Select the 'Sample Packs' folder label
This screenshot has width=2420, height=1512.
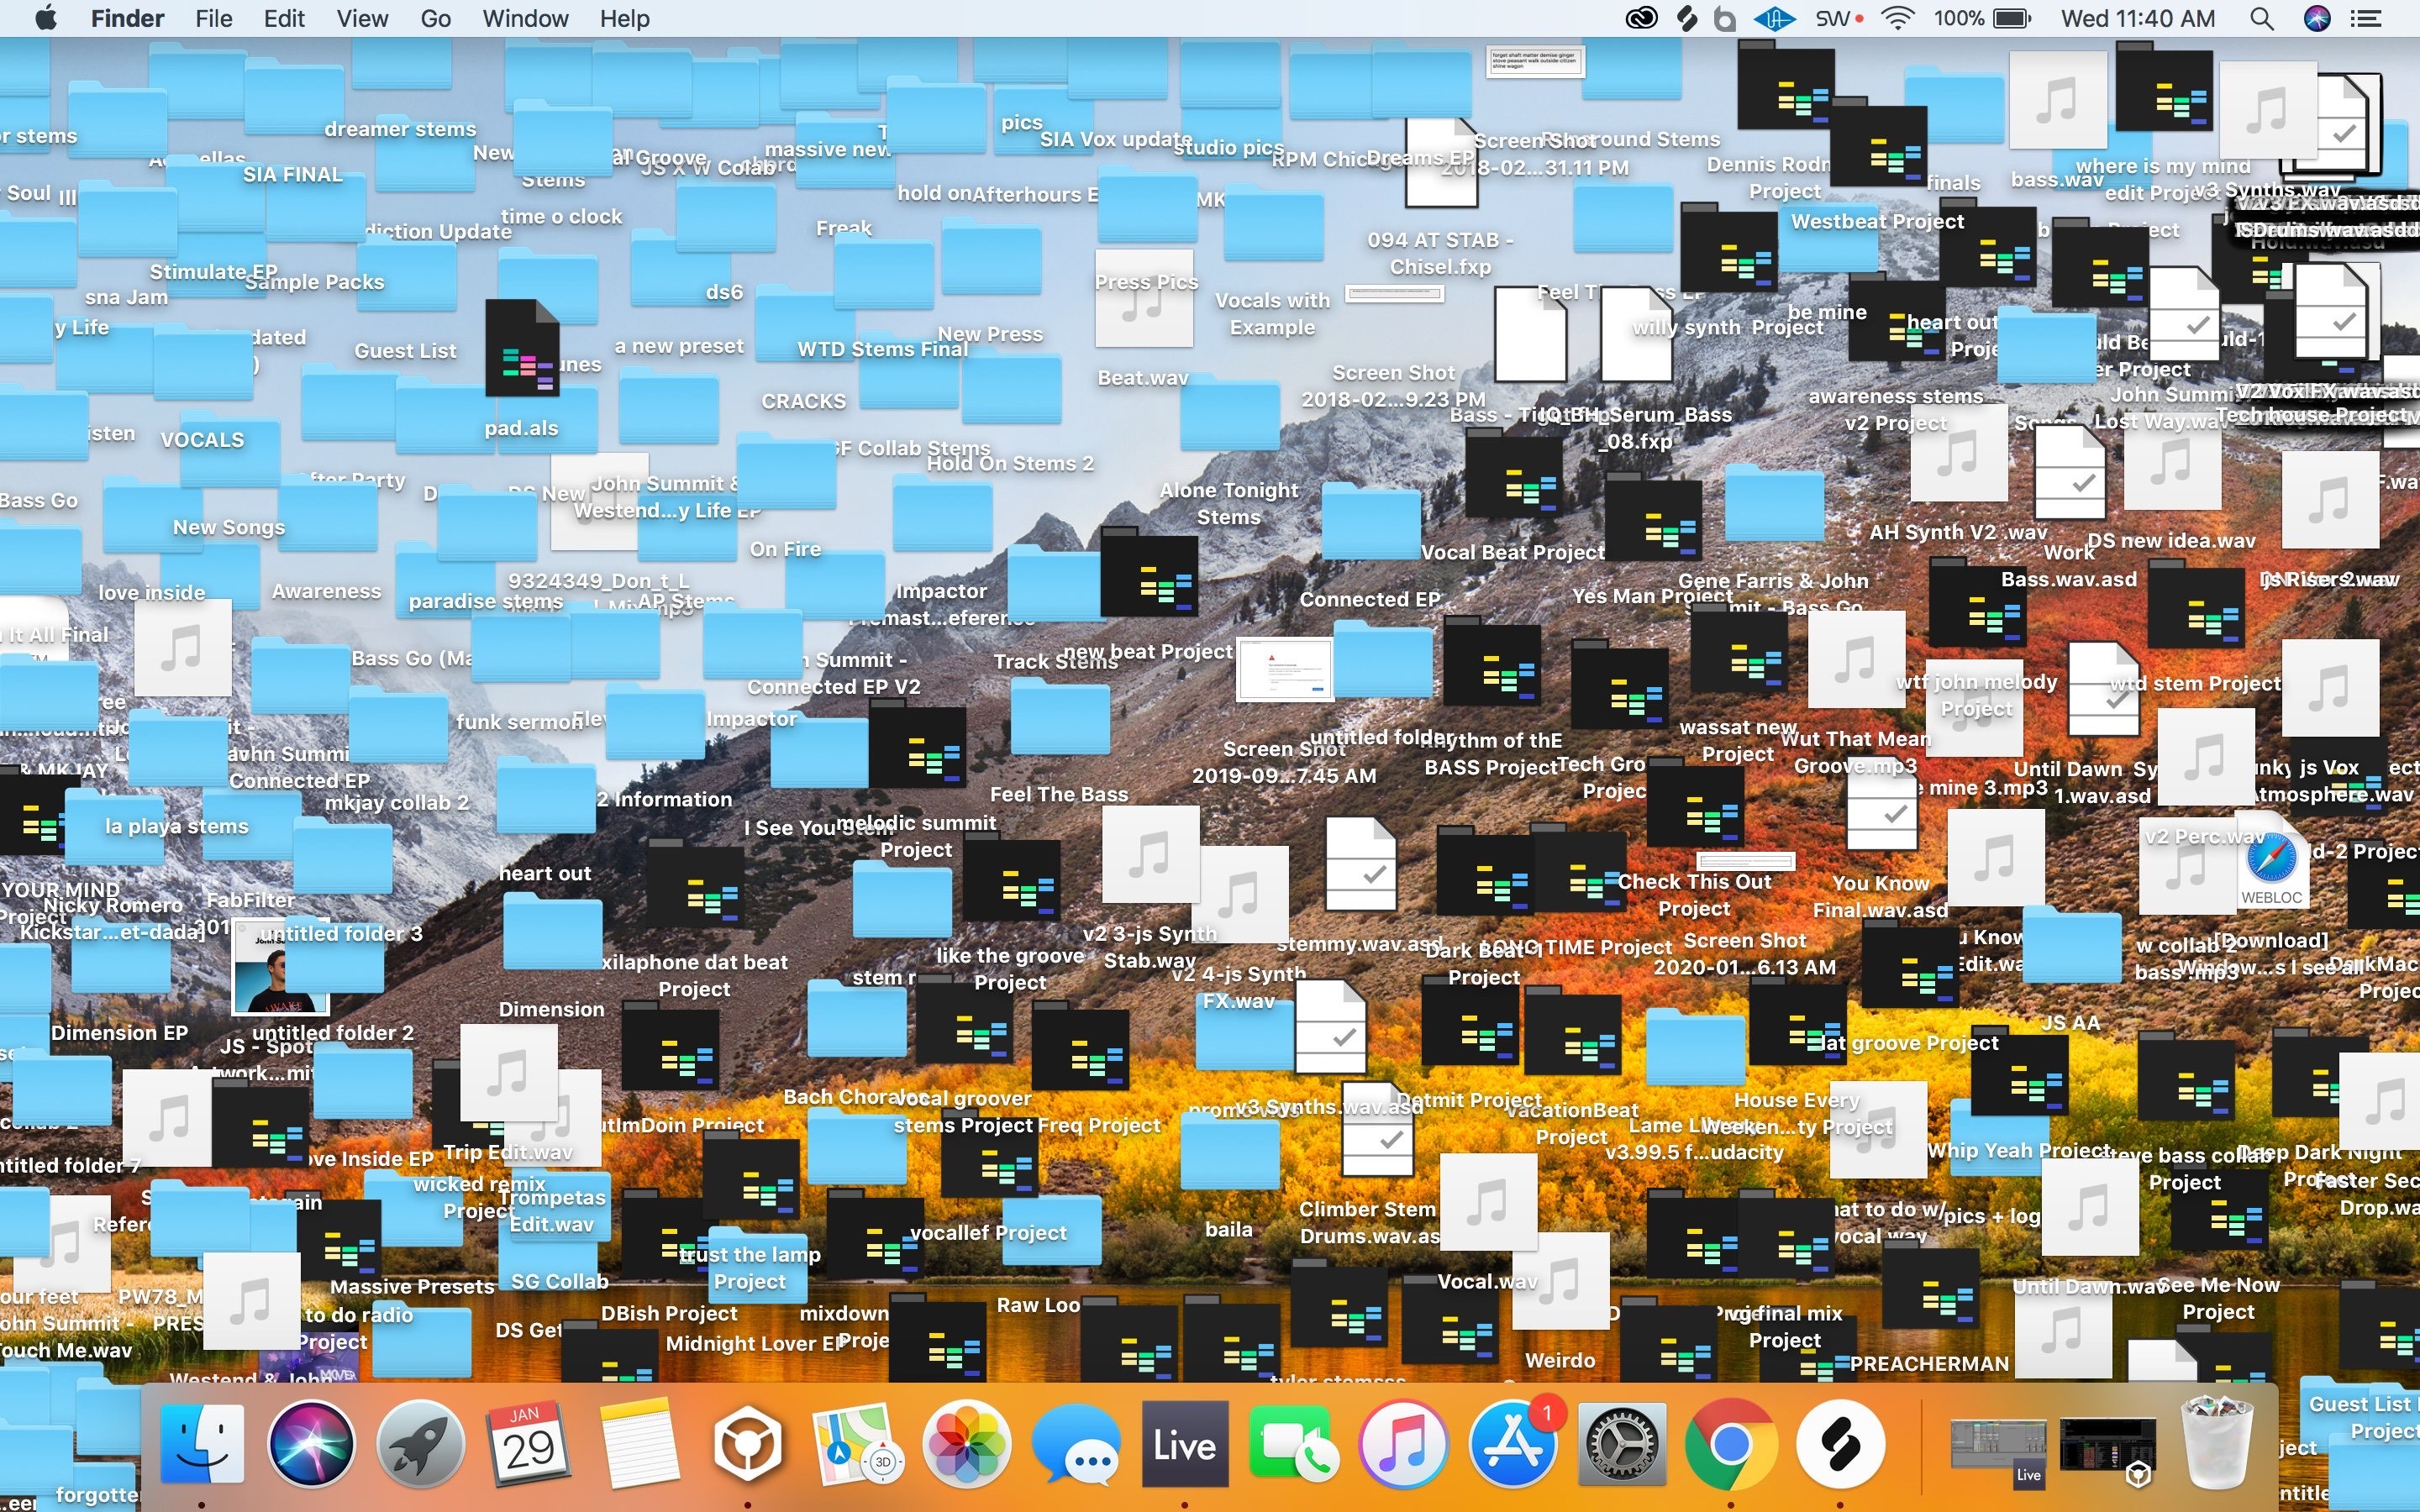[315, 282]
